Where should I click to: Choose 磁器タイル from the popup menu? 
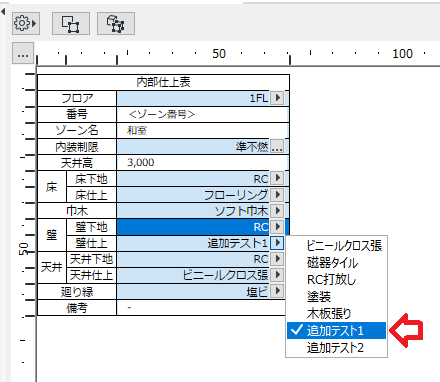coord(336,263)
